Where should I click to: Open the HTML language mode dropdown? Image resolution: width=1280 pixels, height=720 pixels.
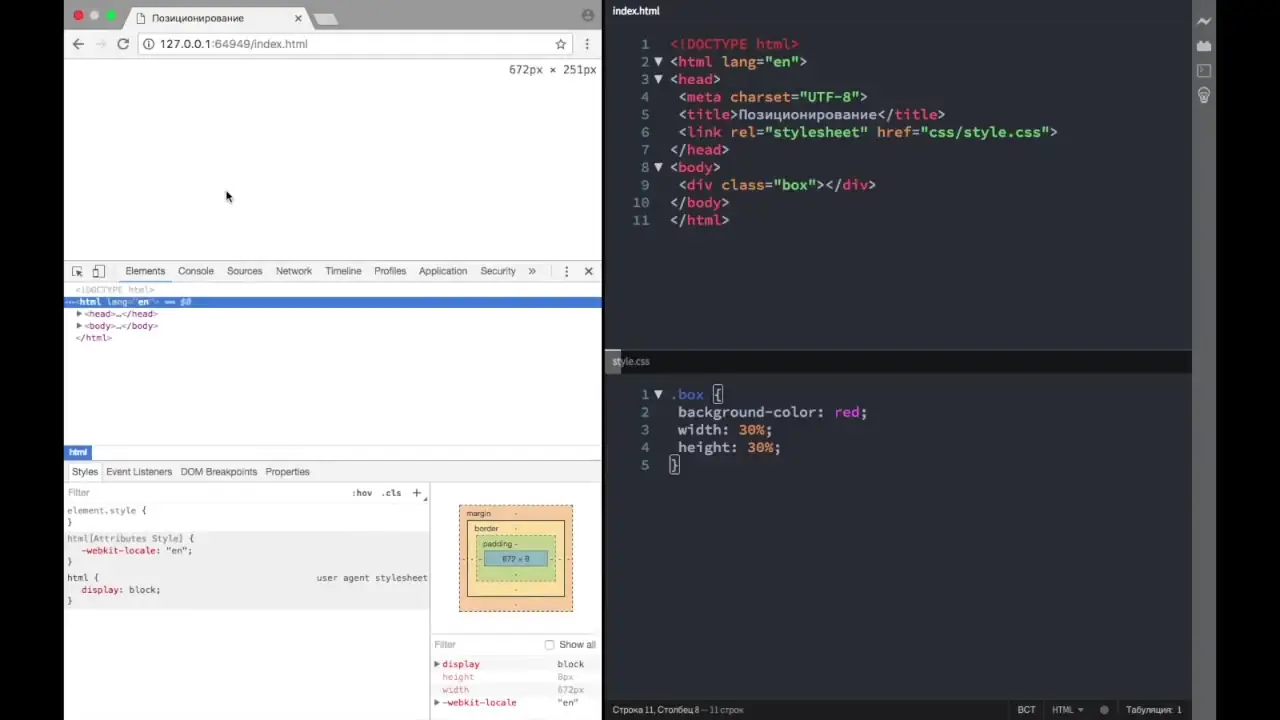[x=1067, y=710]
